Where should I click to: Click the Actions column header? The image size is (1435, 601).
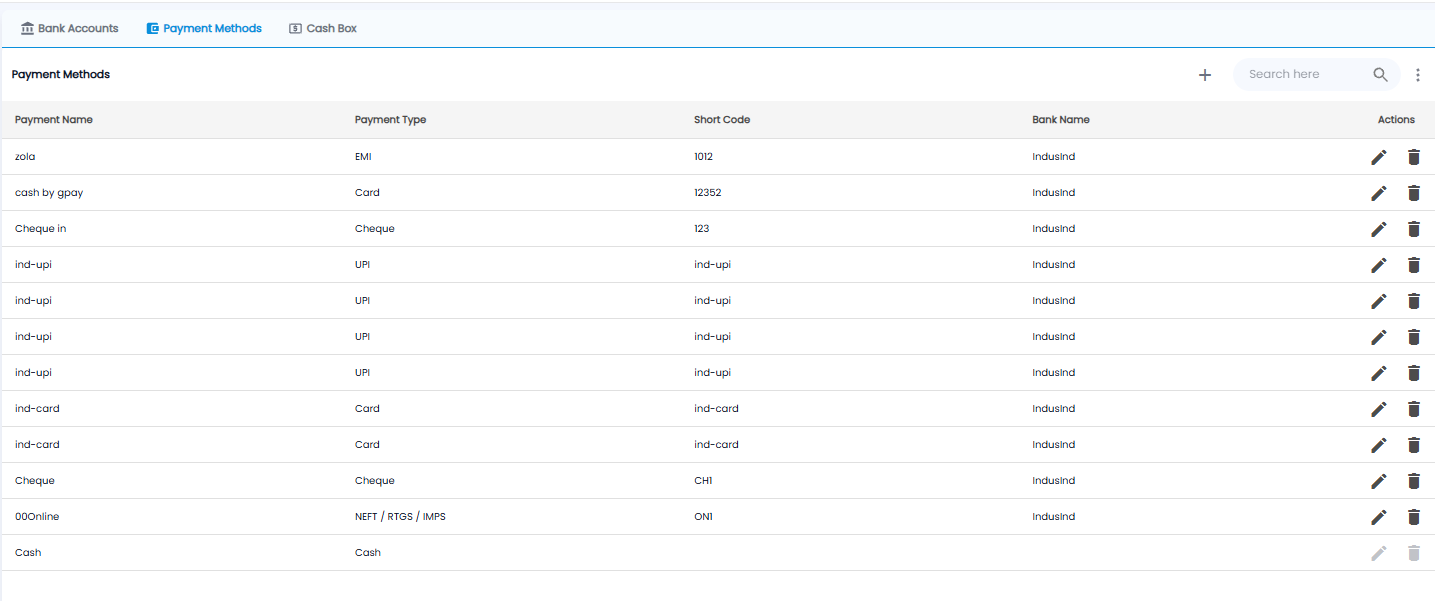pos(1396,120)
